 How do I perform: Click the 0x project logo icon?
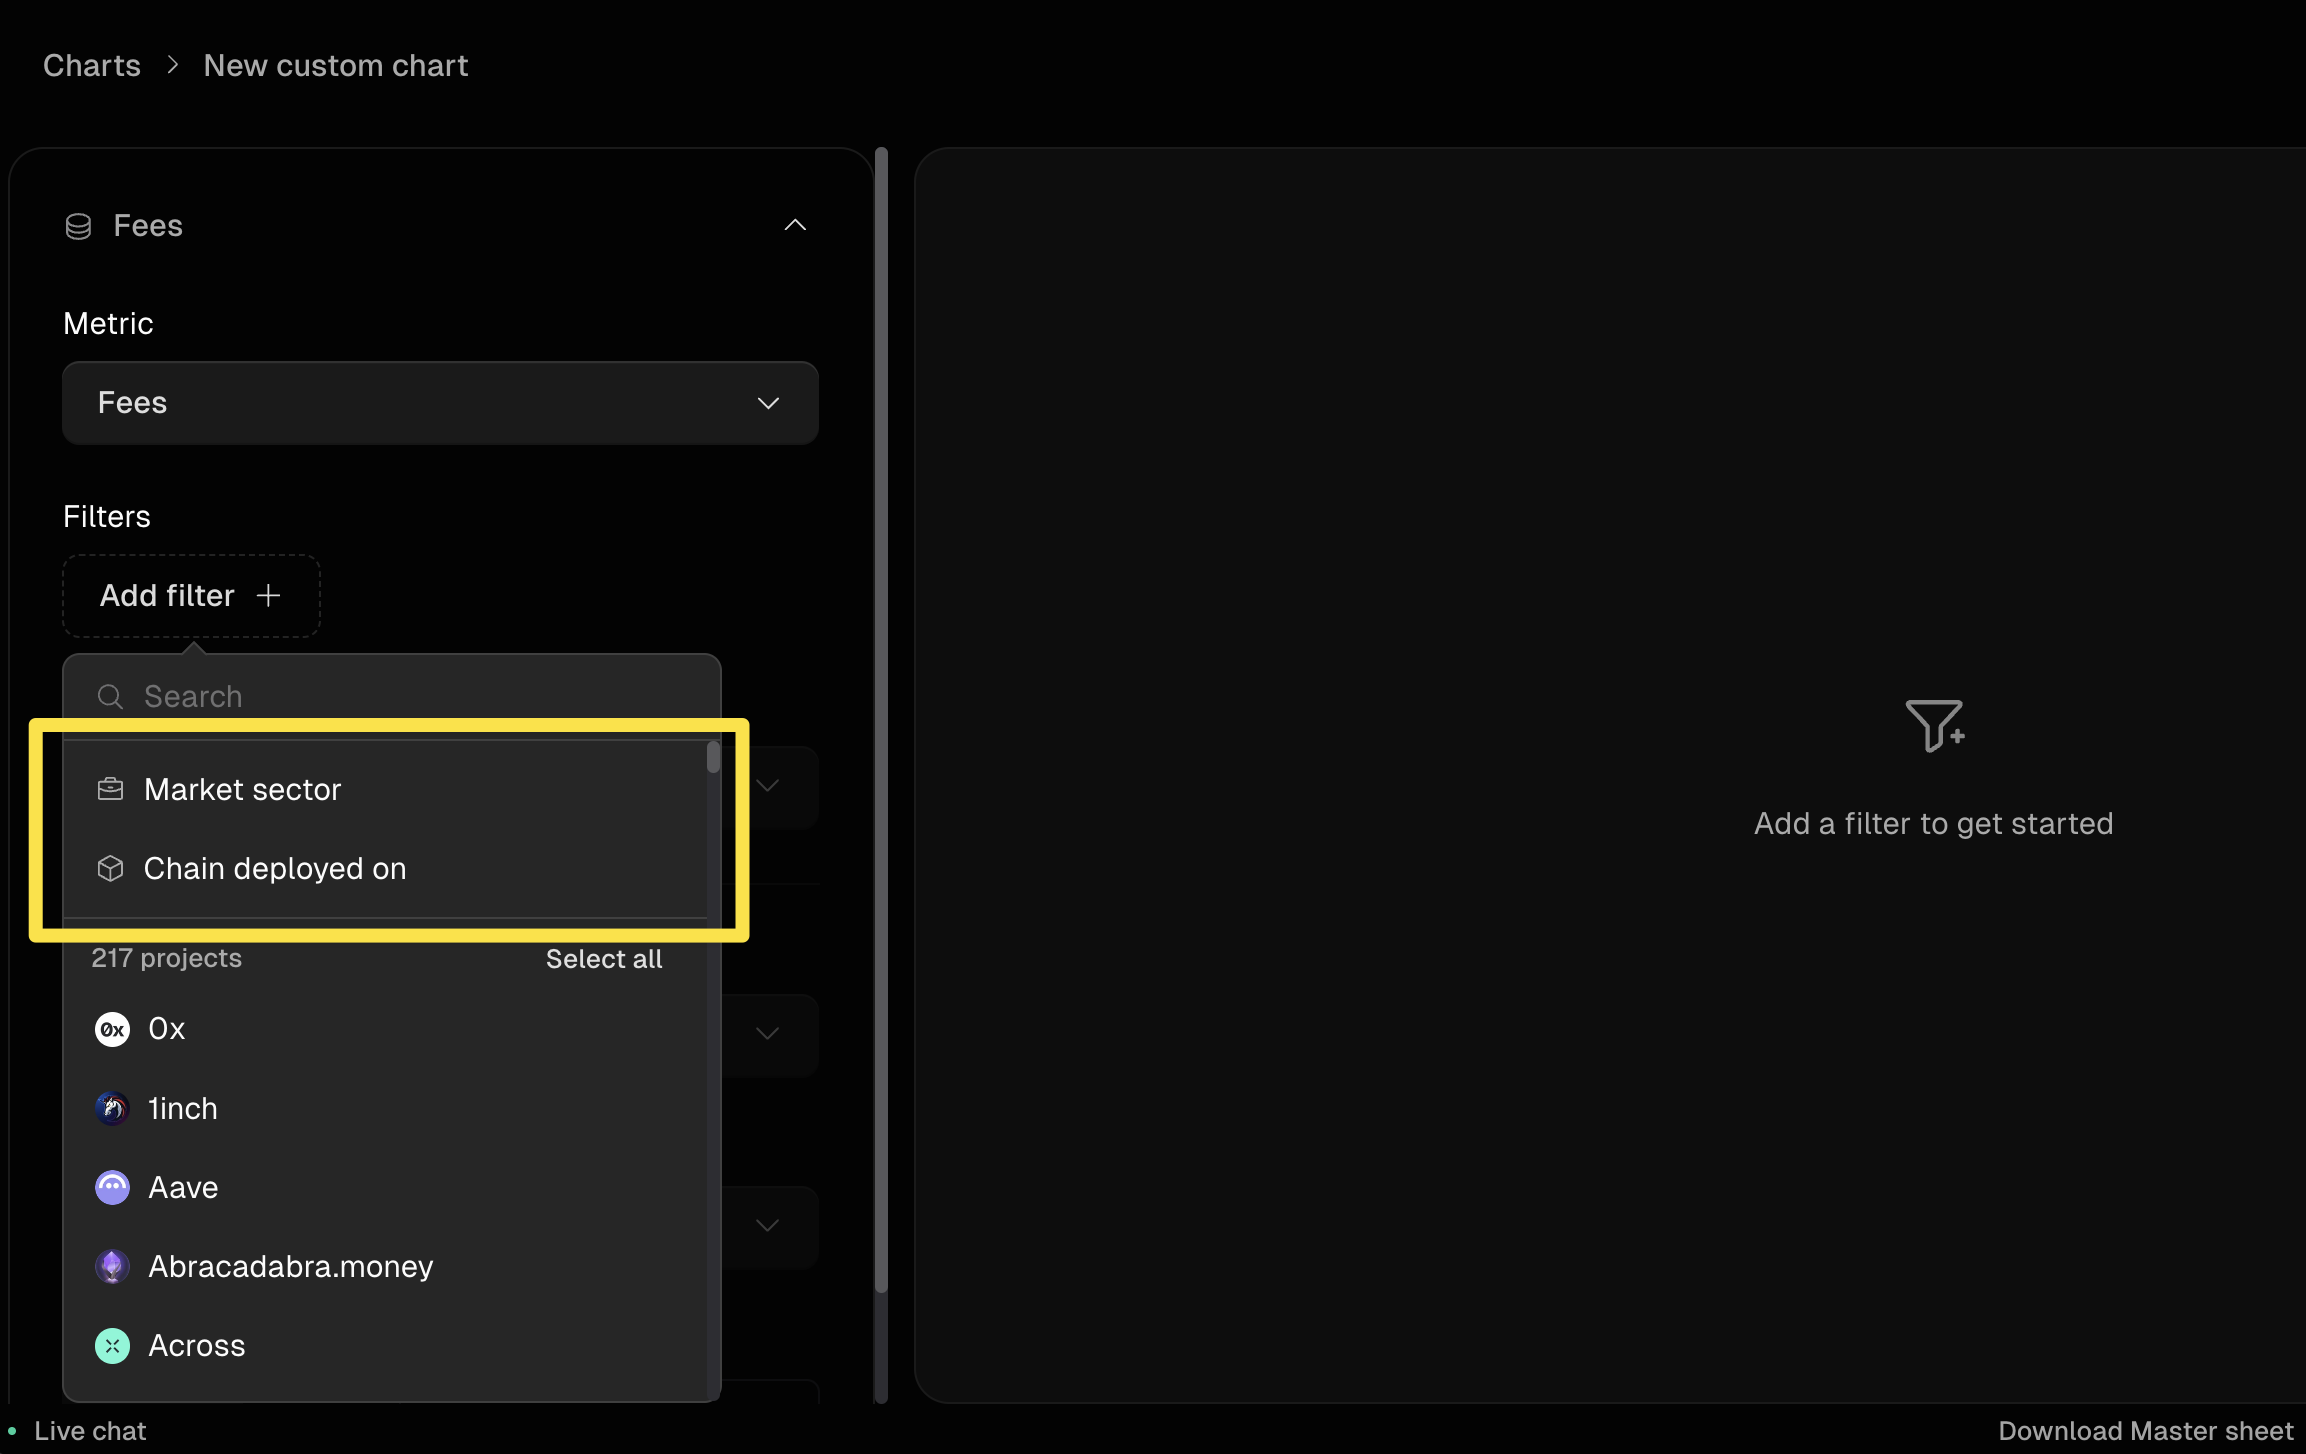[x=112, y=1029]
